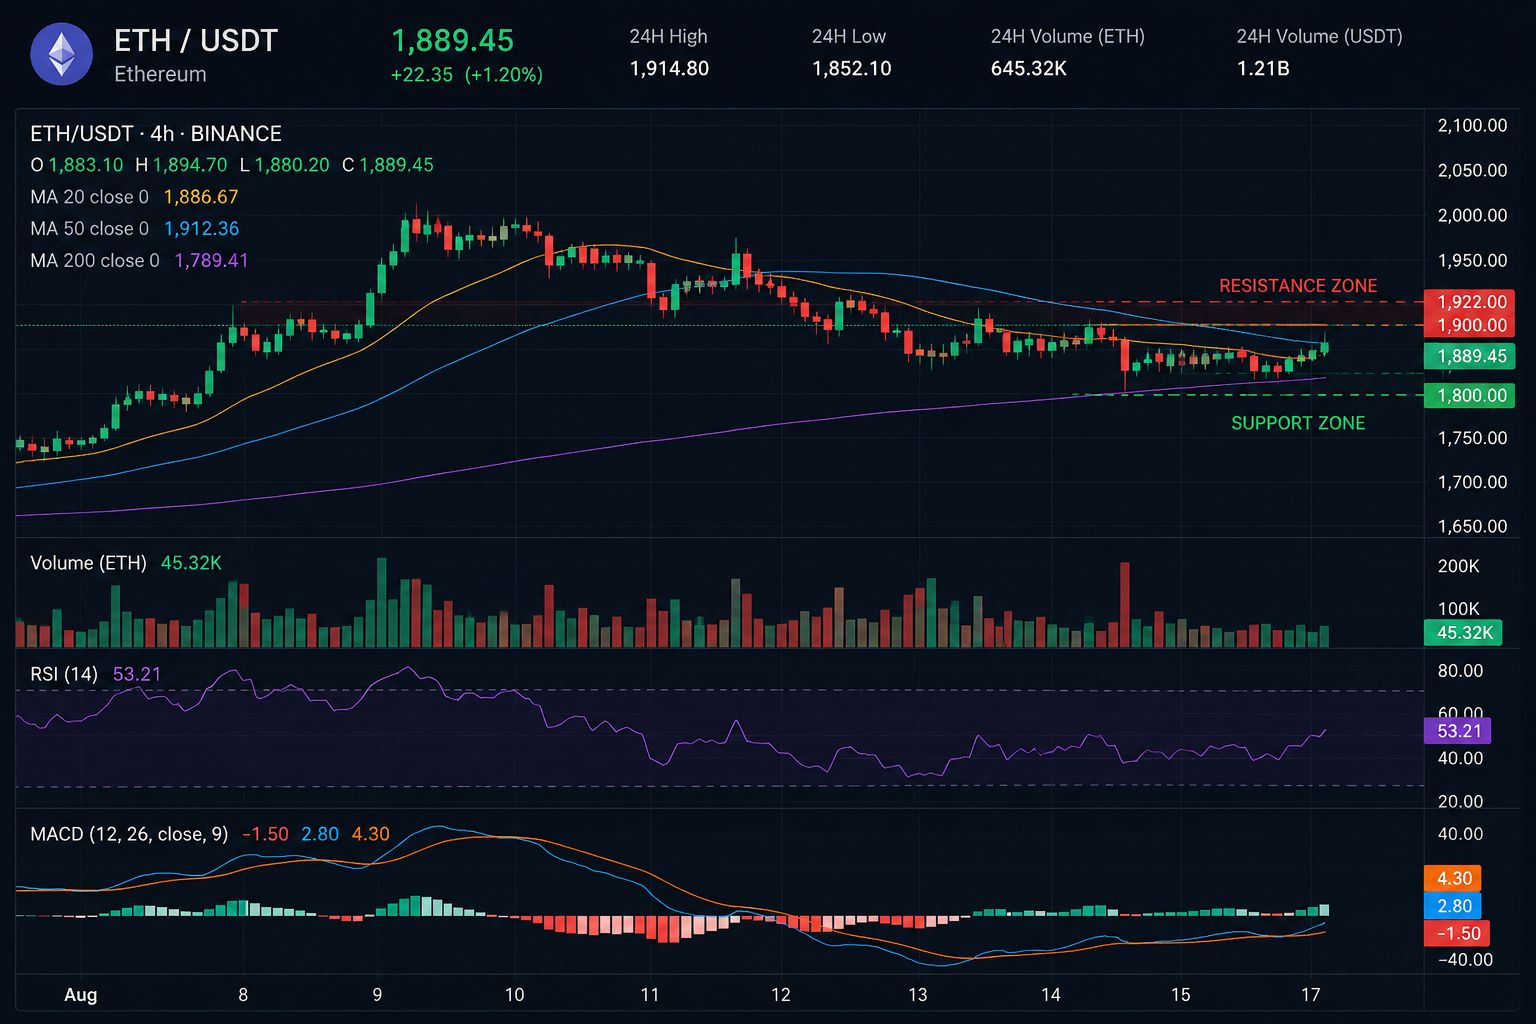Select the 645.32K volume value
This screenshot has height=1024, width=1536.
(1029, 68)
